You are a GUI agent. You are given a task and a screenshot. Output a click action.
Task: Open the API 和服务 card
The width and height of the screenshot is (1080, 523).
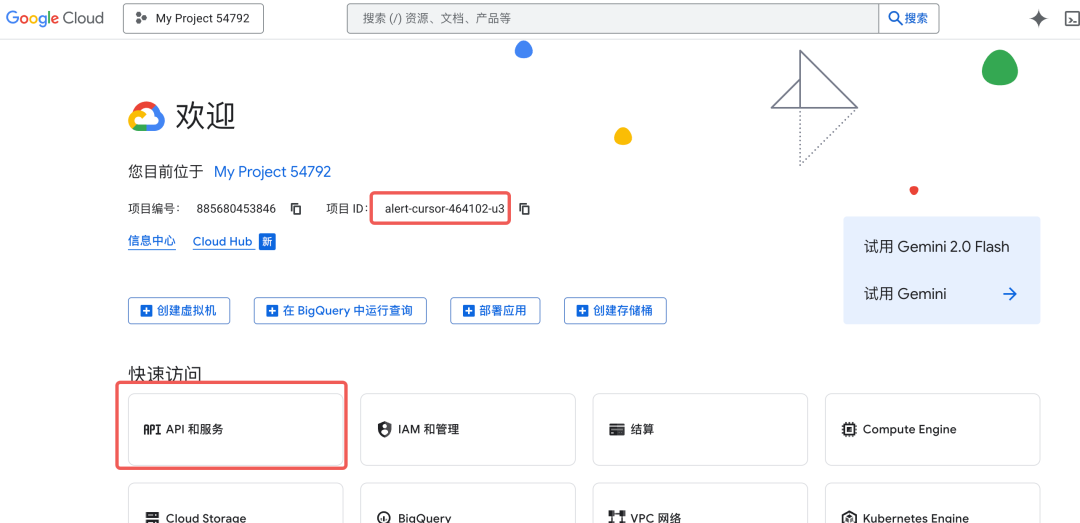236,429
